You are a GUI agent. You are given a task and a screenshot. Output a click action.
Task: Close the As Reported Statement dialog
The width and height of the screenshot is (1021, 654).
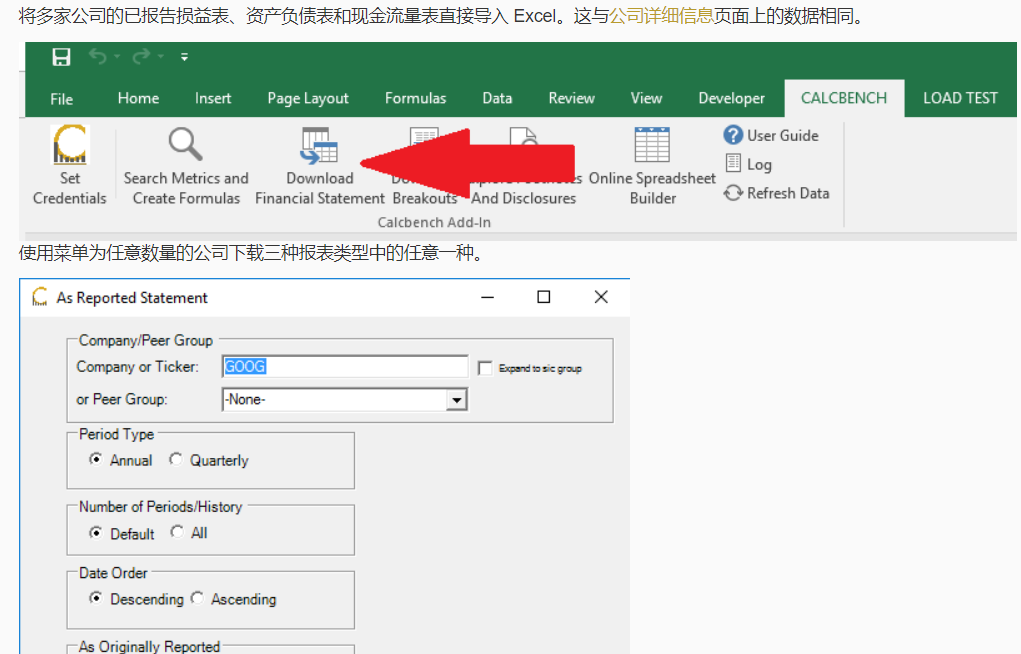pyautogui.click(x=601, y=297)
